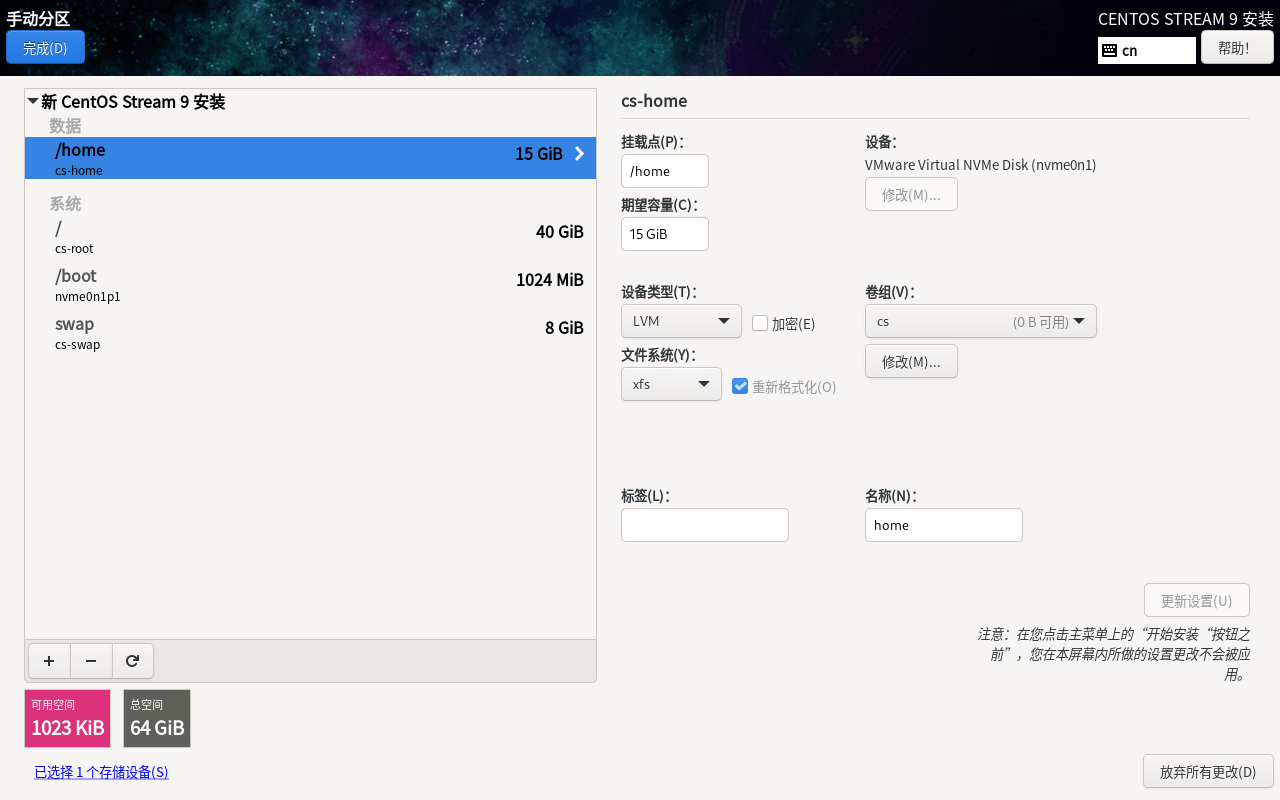Viewport: 1280px width, 800px height.
Task: Click the 系统 section heading
Action: point(65,203)
